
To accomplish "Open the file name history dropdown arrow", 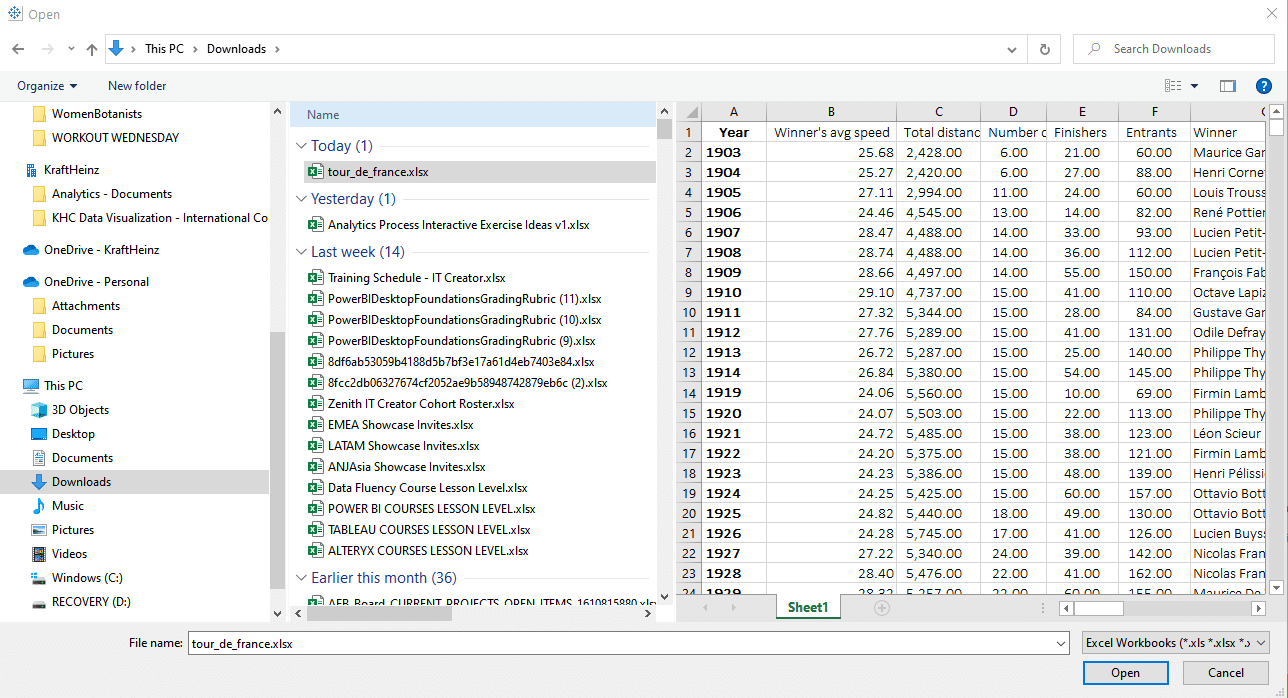I will 1062,642.
